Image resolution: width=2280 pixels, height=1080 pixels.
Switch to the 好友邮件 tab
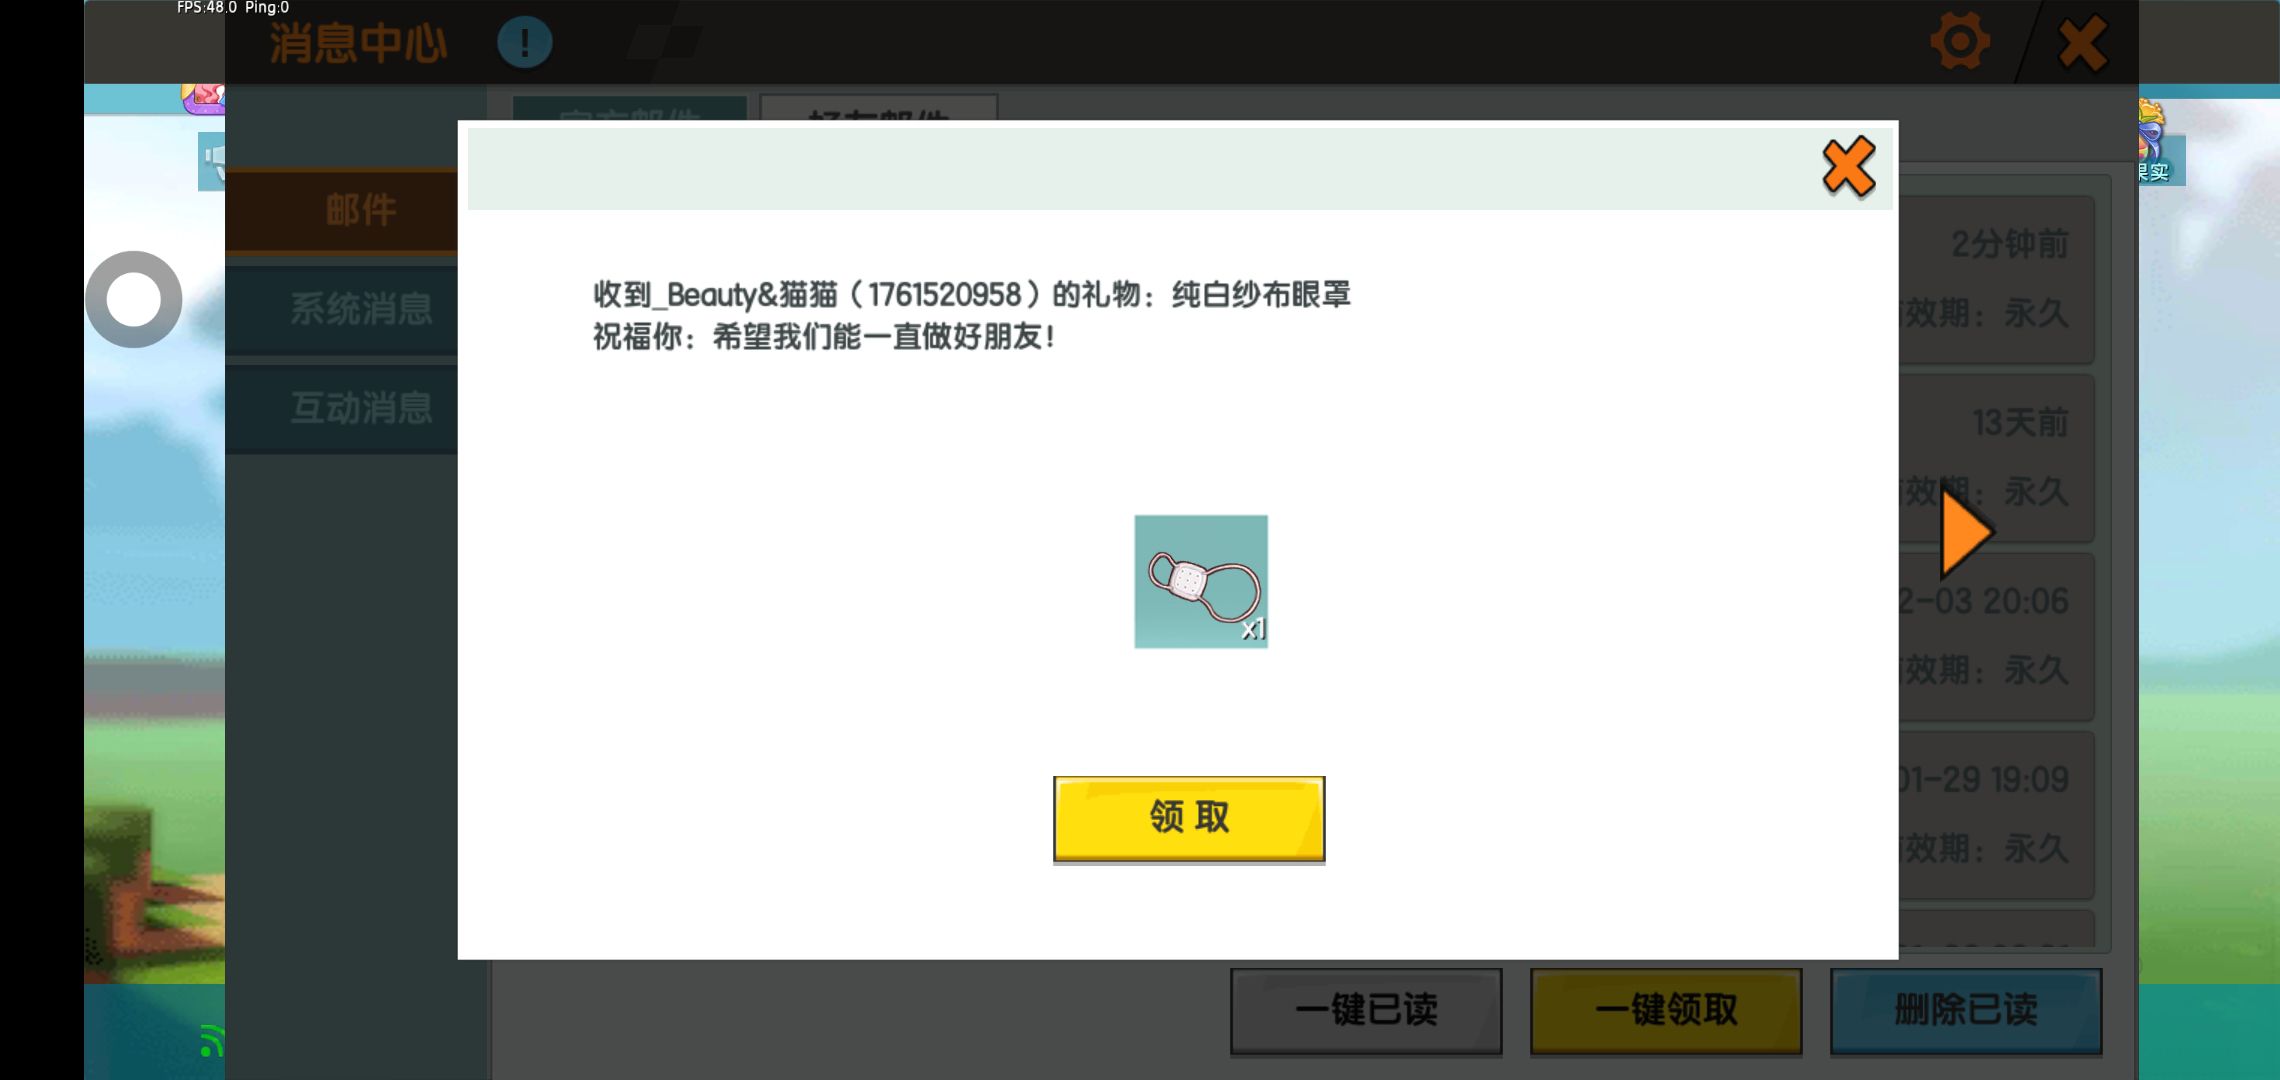point(878,108)
